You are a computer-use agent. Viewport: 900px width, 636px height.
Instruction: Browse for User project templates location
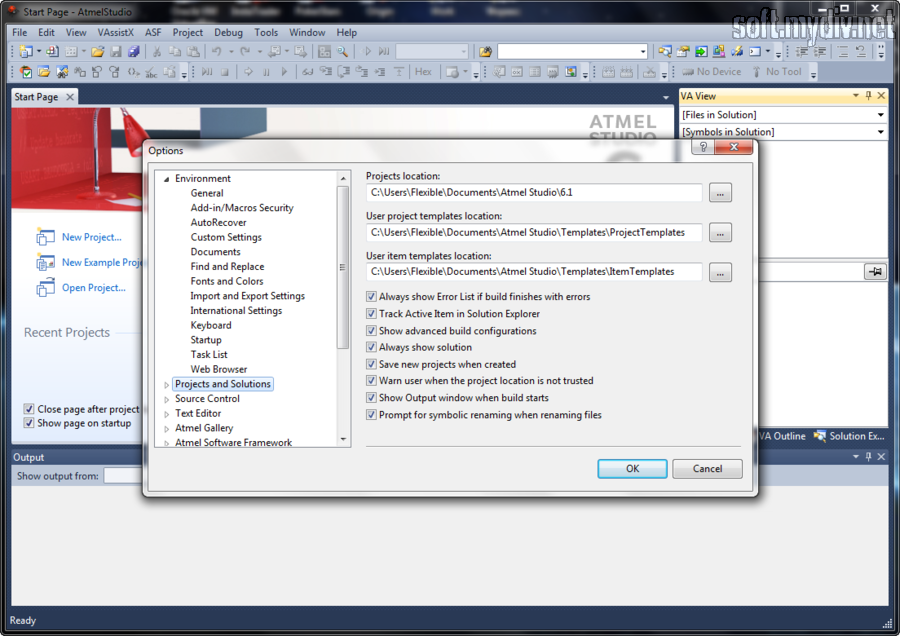(x=720, y=232)
